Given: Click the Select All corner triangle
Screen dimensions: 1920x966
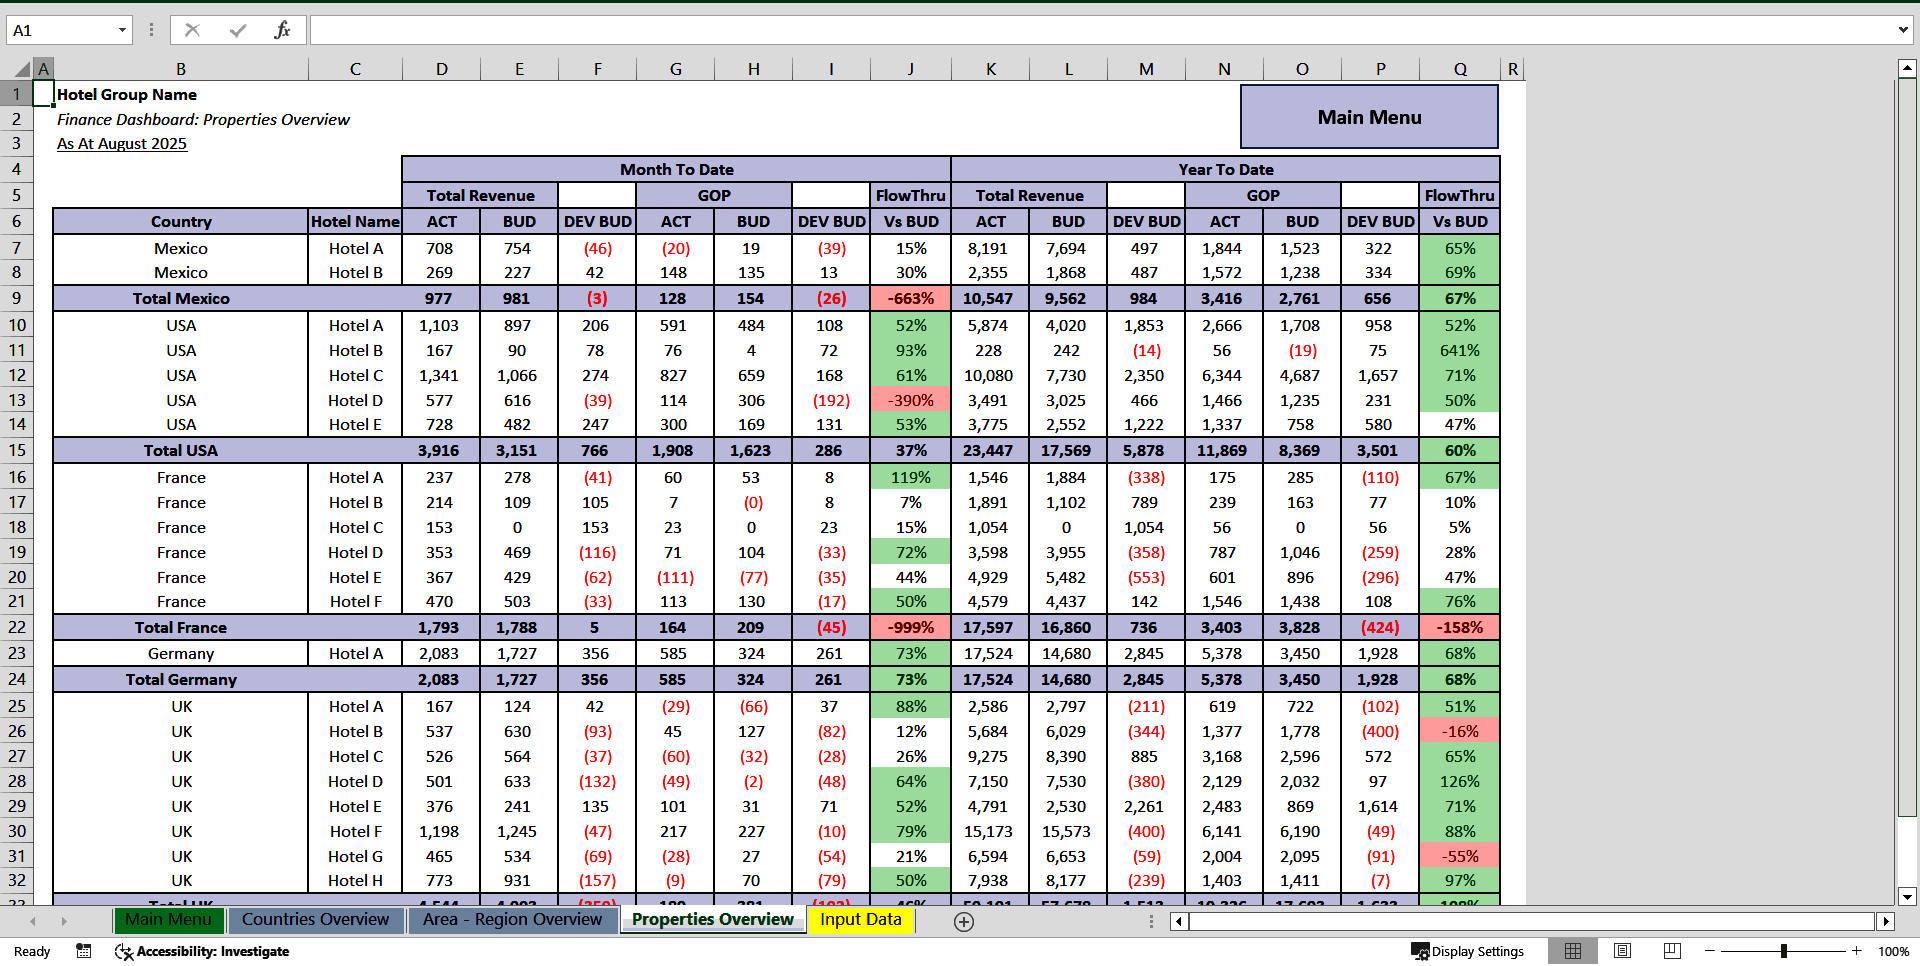Looking at the screenshot, I should (x=22, y=69).
